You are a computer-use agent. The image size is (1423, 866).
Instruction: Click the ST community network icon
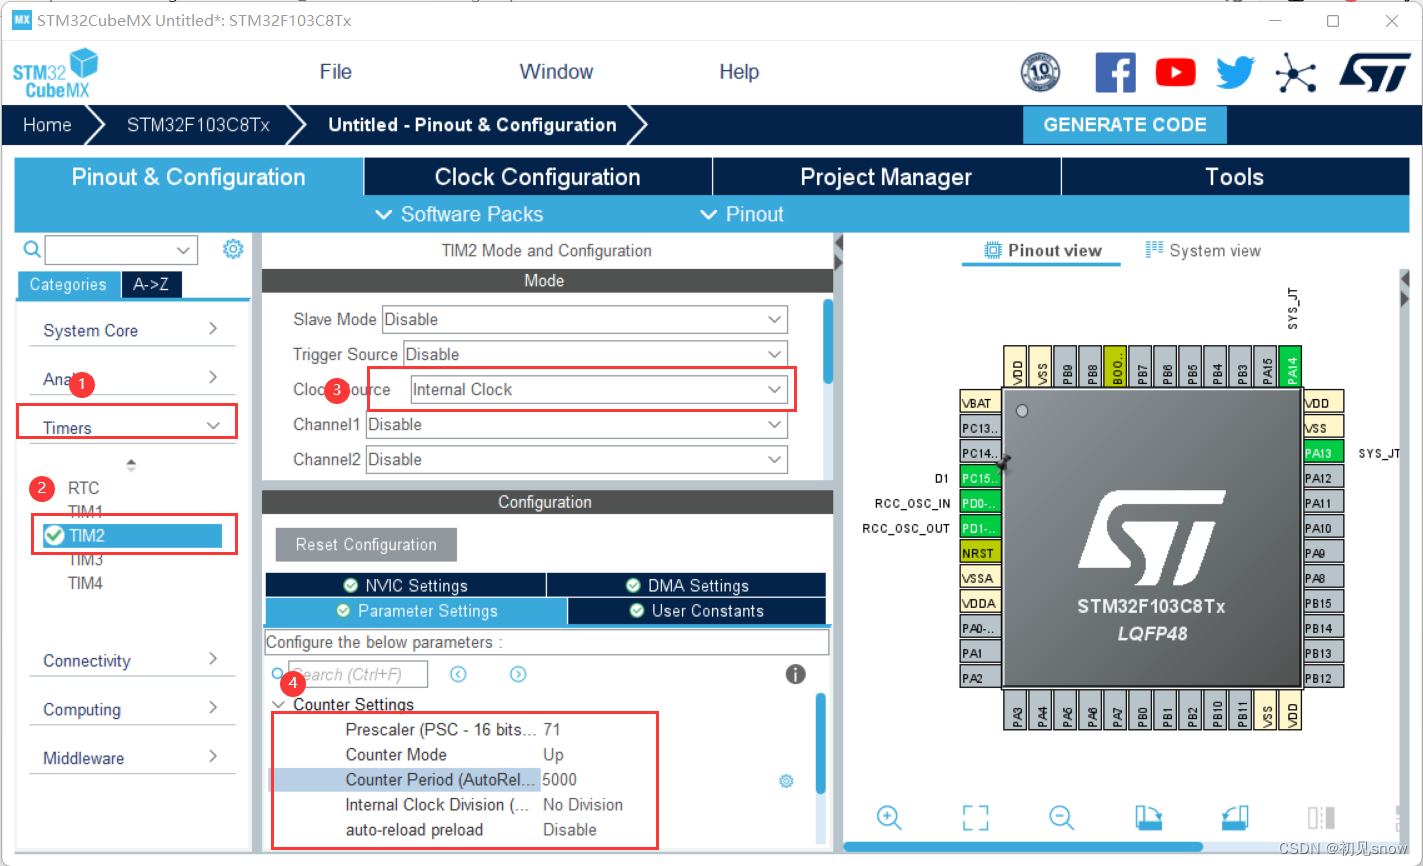1296,72
